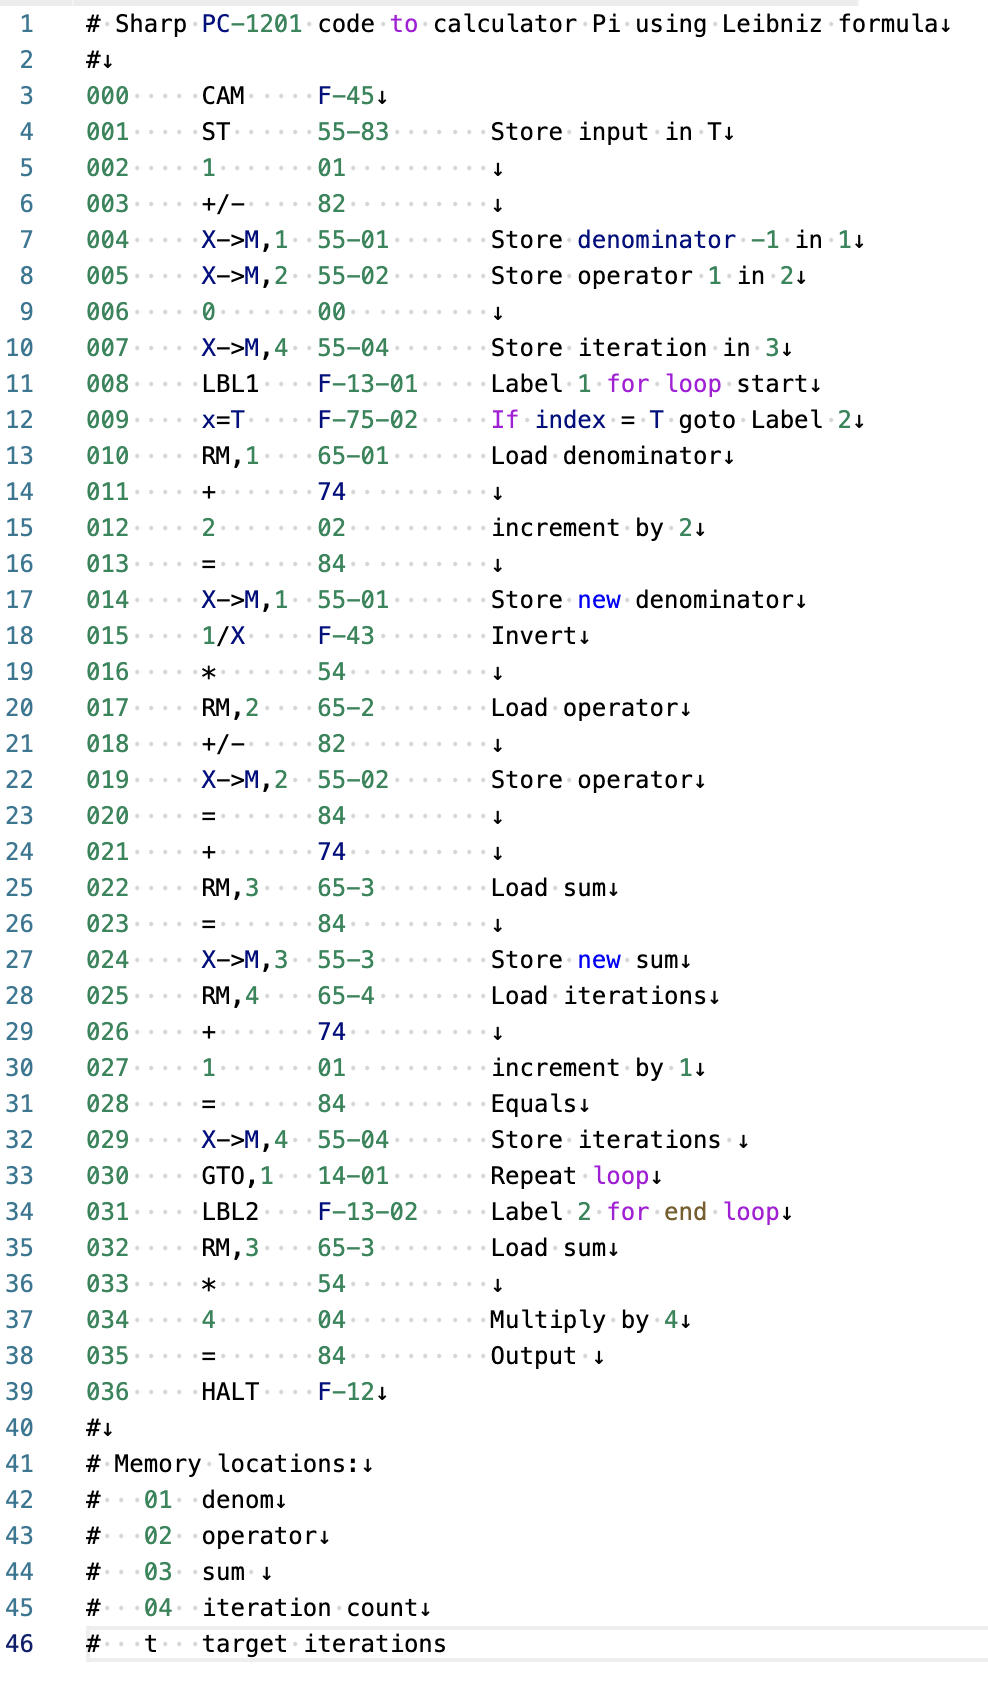Screen dimensions: 988x1686
Task: Click 'F-12' keycode on line 39
Action: (x=346, y=1392)
